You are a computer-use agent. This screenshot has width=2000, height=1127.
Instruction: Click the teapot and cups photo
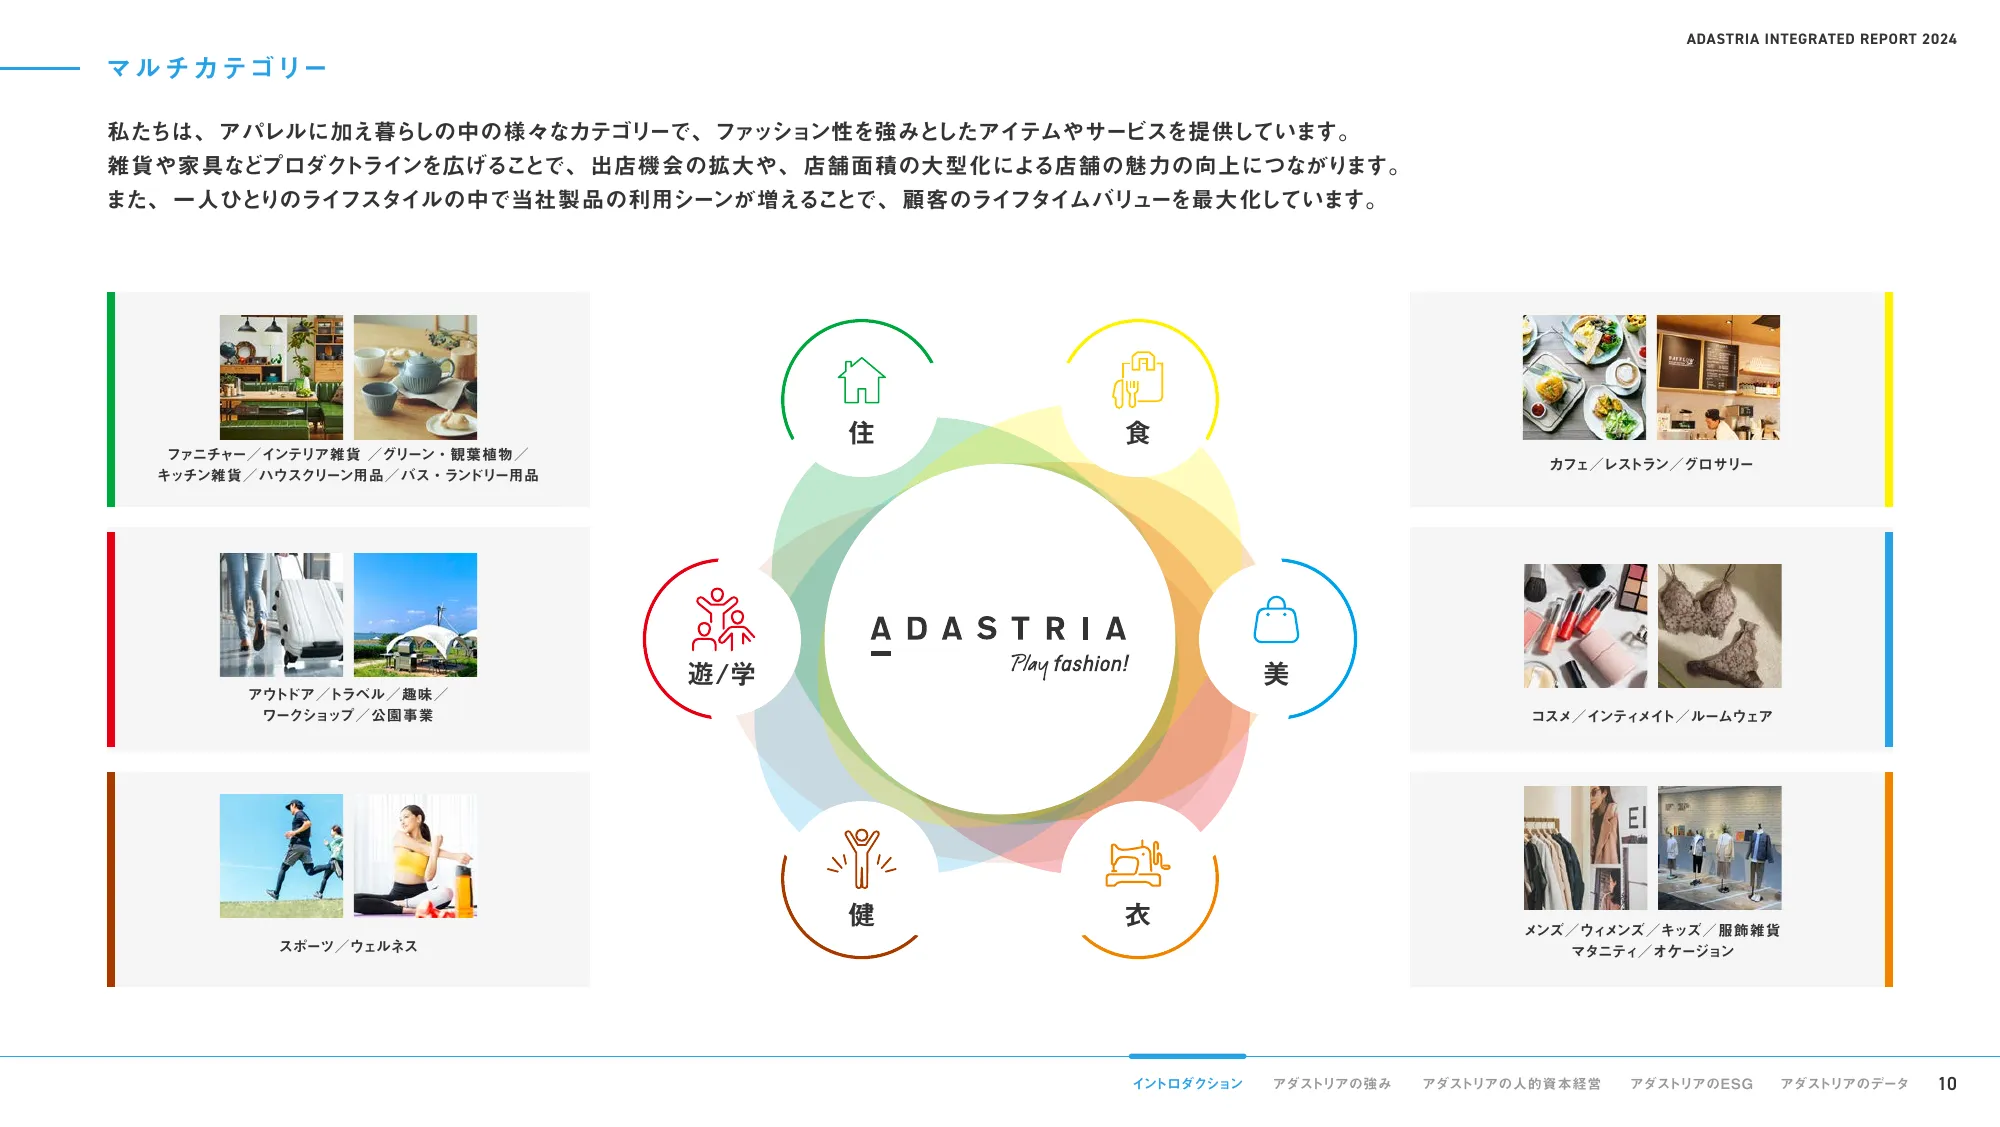415,377
